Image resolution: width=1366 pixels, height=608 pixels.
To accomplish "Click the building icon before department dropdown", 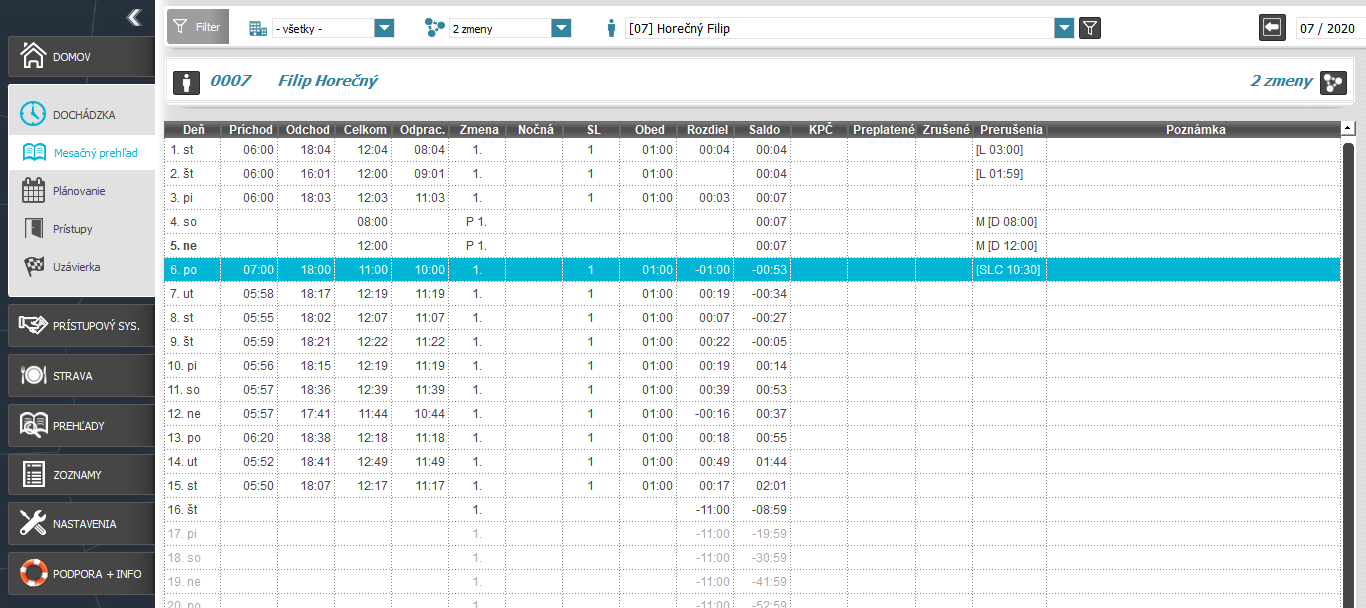I will 258,28.
